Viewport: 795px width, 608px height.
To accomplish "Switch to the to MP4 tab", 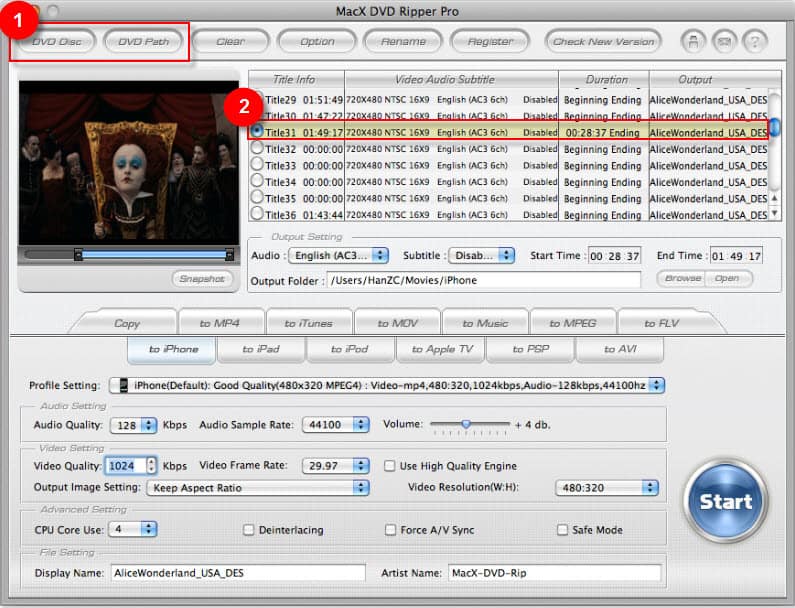I will pyautogui.click(x=220, y=323).
